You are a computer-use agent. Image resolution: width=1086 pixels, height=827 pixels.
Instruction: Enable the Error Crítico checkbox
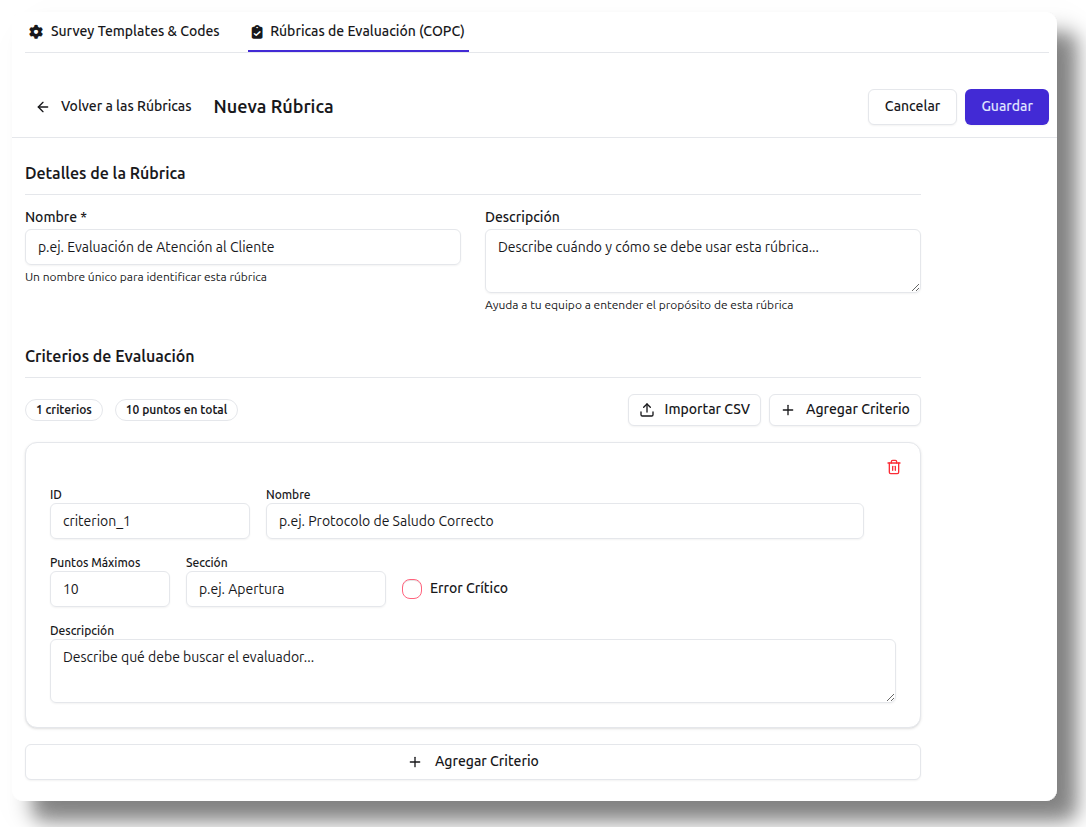pos(412,589)
